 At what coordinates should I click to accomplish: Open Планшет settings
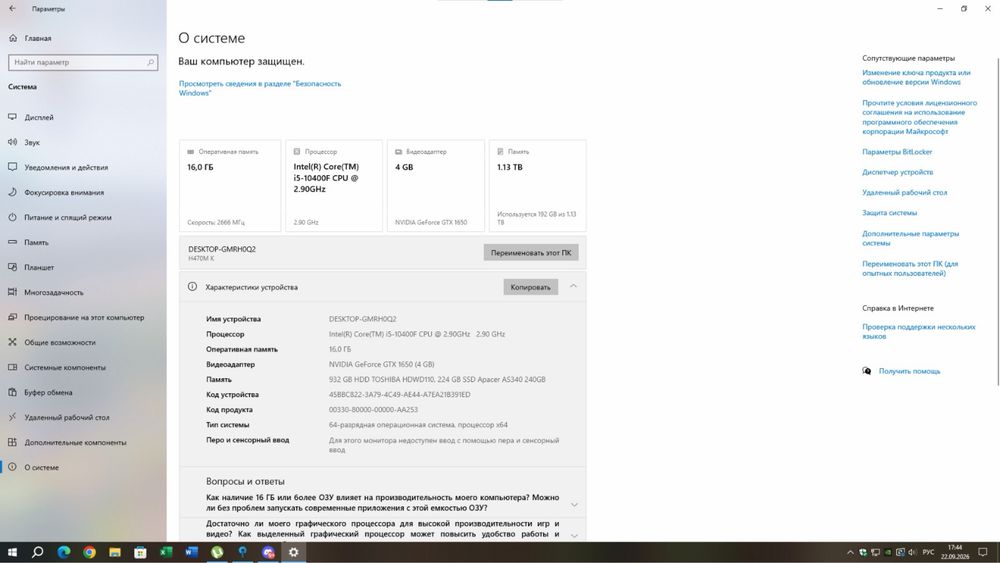tap(39, 267)
